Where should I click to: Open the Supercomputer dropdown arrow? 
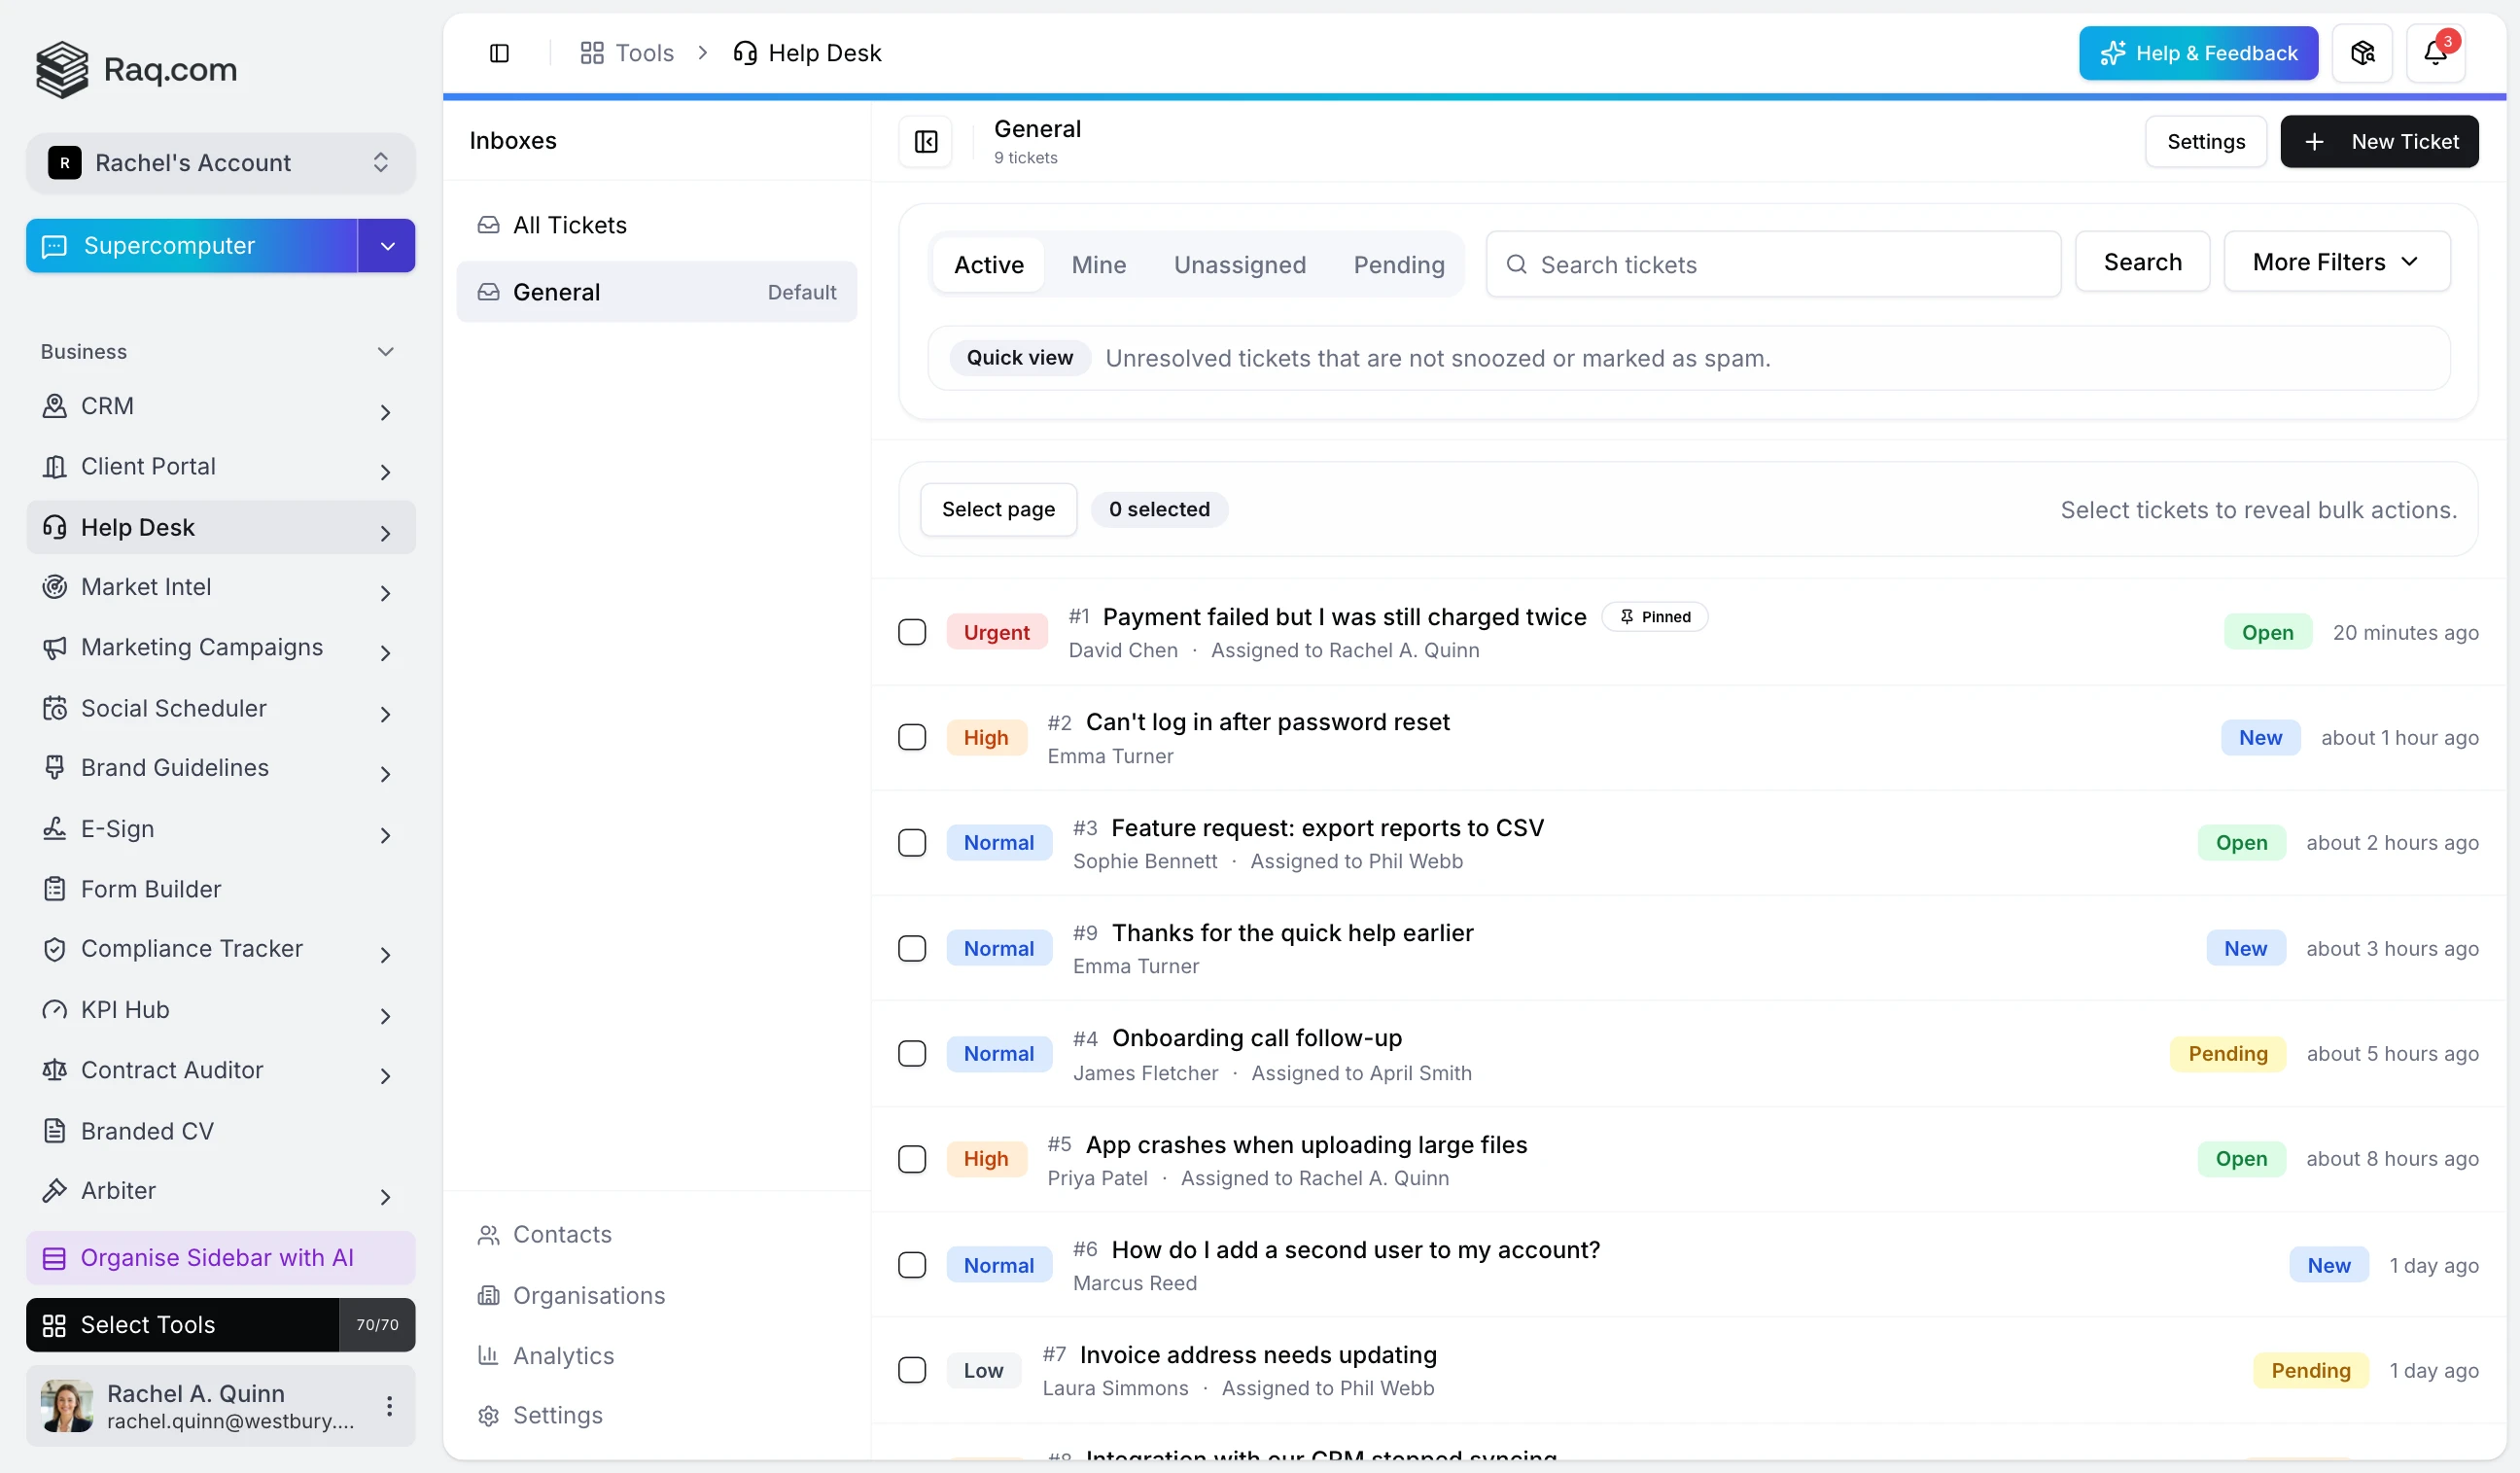(387, 246)
